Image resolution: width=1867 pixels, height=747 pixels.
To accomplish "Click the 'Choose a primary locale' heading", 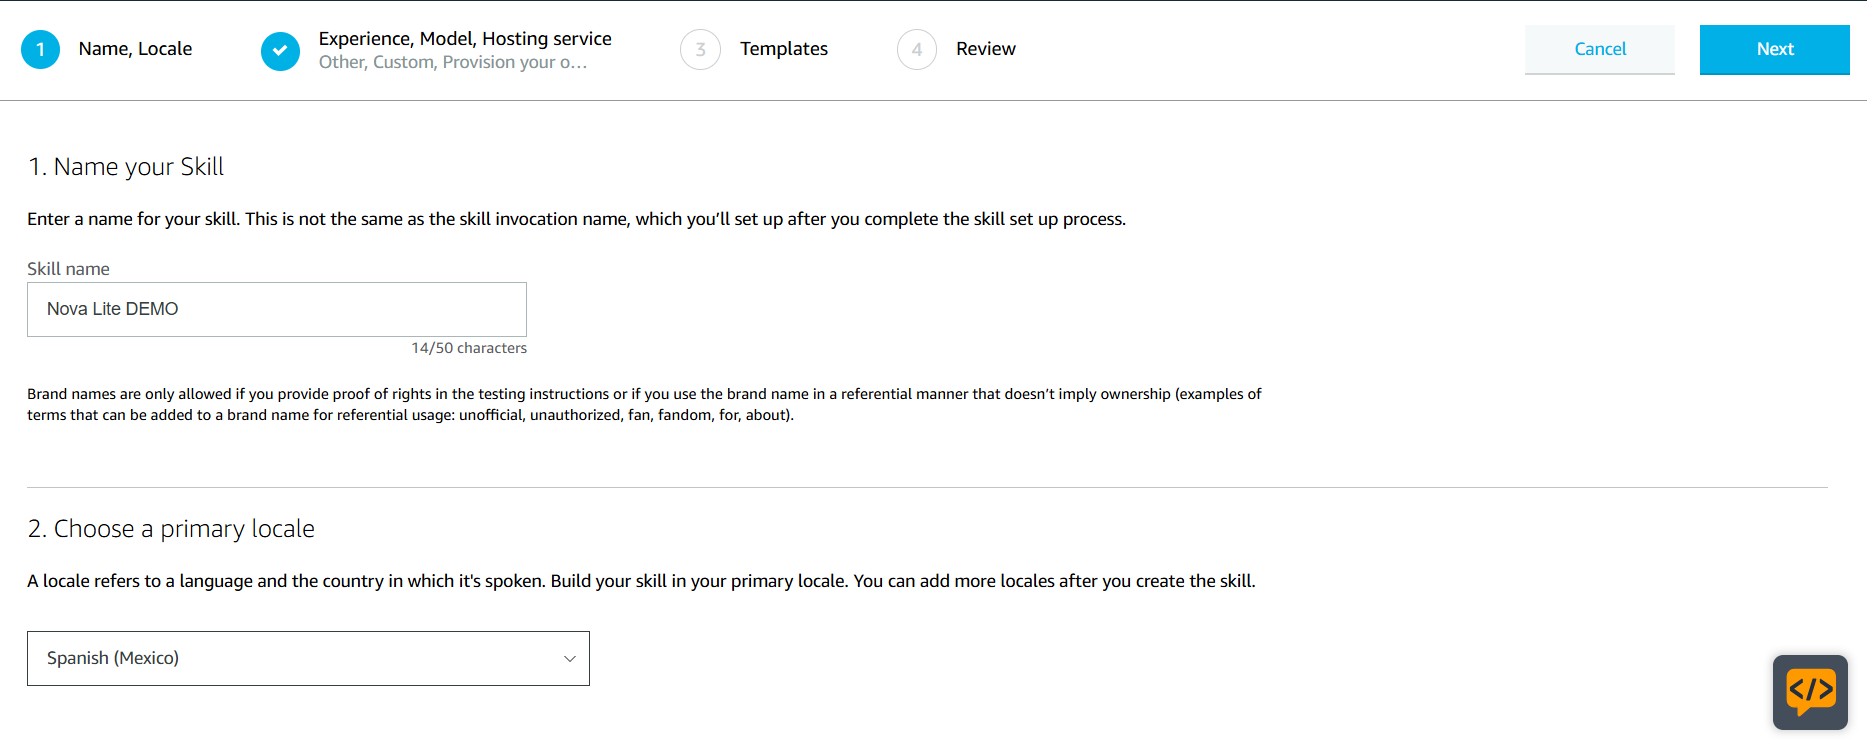I will (x=171, y=529).
